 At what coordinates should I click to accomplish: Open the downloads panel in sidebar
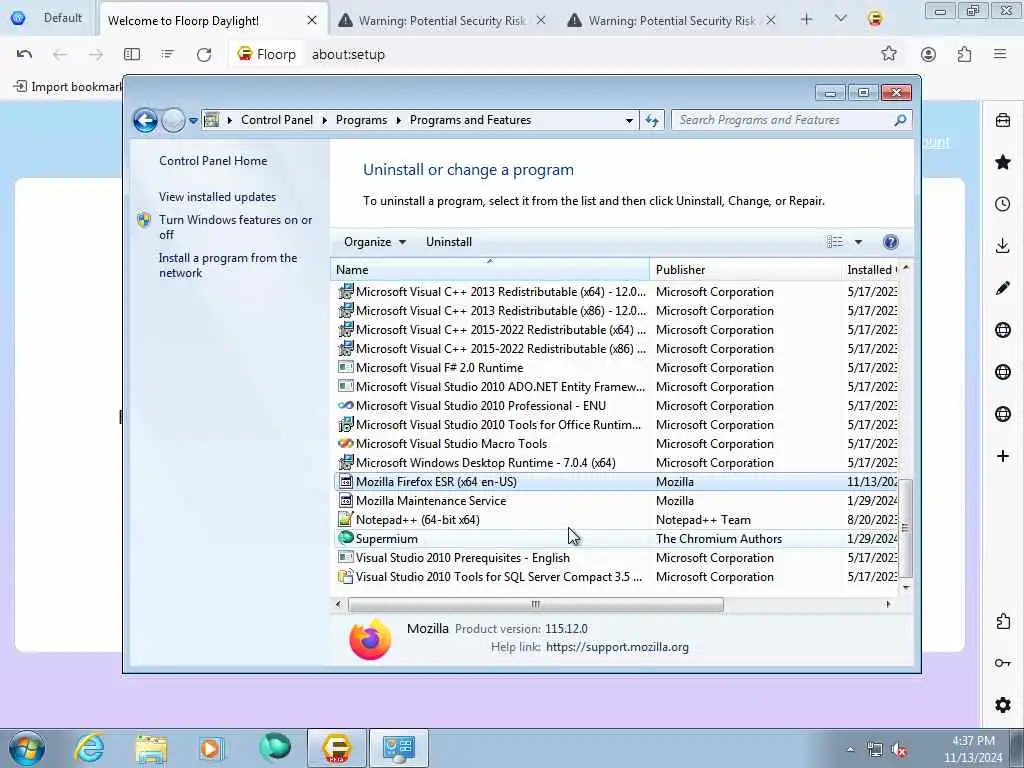pos(1003,246)
